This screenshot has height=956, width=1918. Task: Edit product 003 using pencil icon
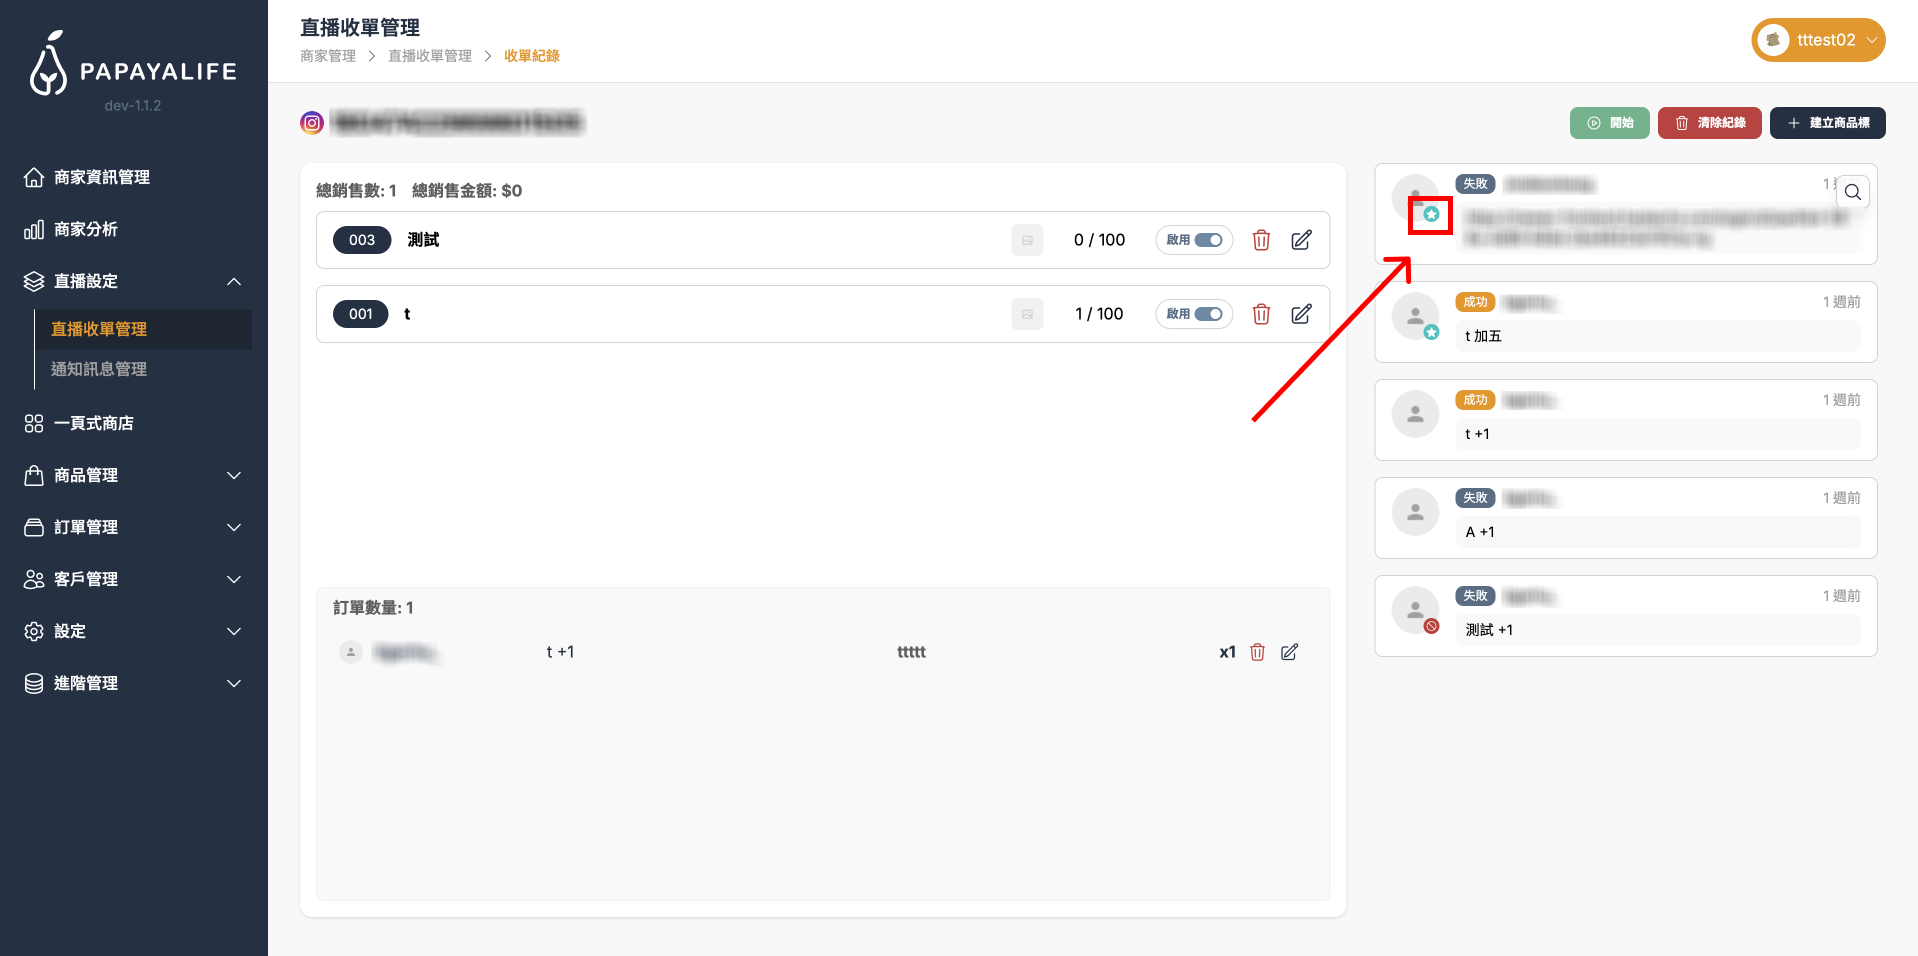(1301, 240)
